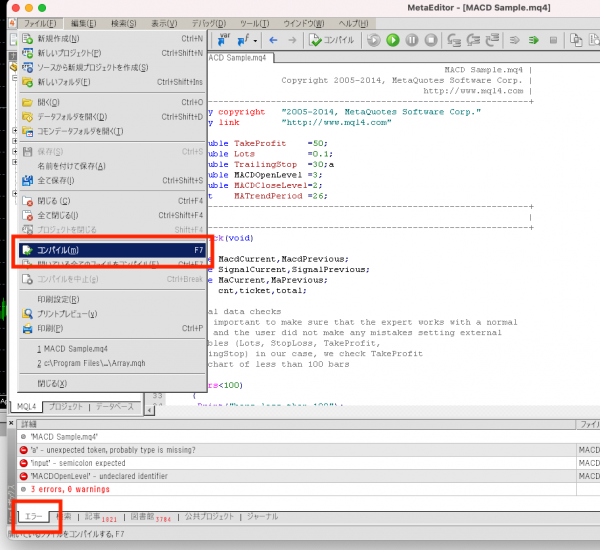Image resolution: width=600 pixels, height=550 pixels.
Task: Click the horizontal scrollbar left arrow
Action: tap(150, 410)
